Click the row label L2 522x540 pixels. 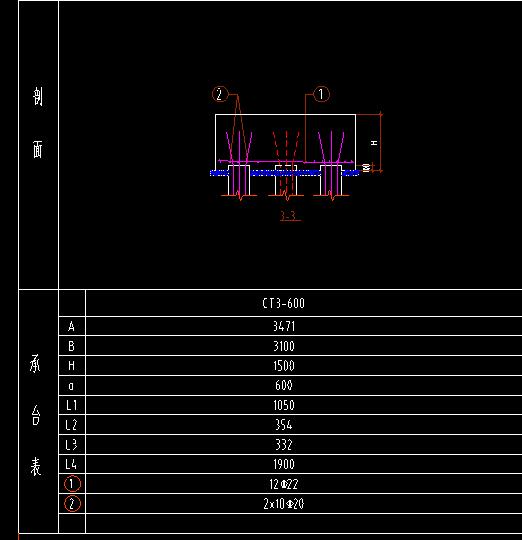click(71, 425)
